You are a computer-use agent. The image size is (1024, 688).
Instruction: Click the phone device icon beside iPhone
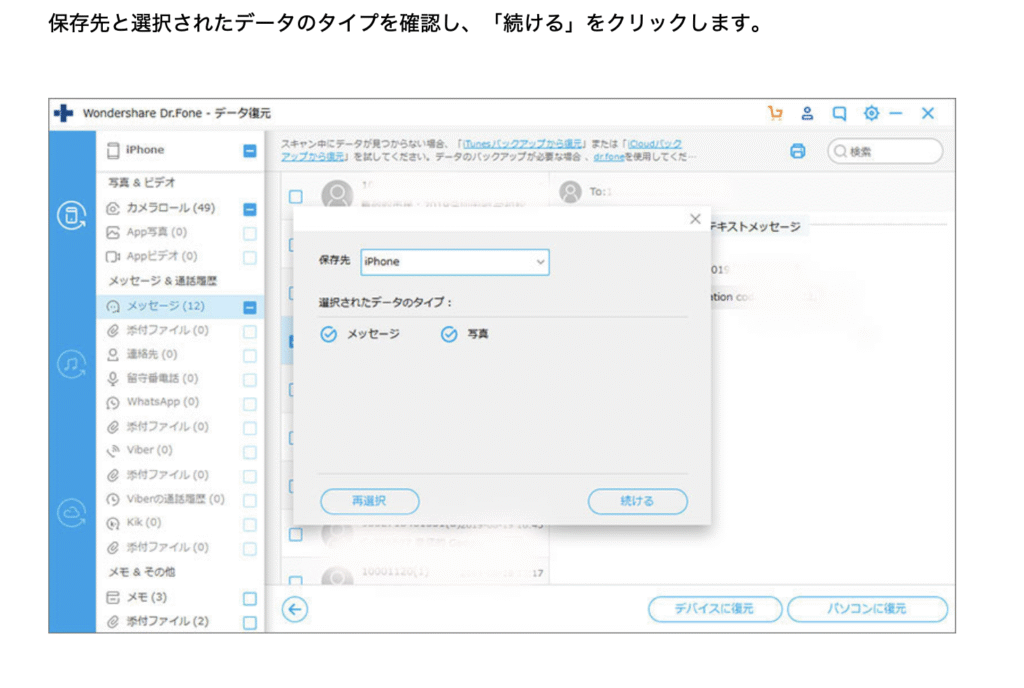pos(113,150)
